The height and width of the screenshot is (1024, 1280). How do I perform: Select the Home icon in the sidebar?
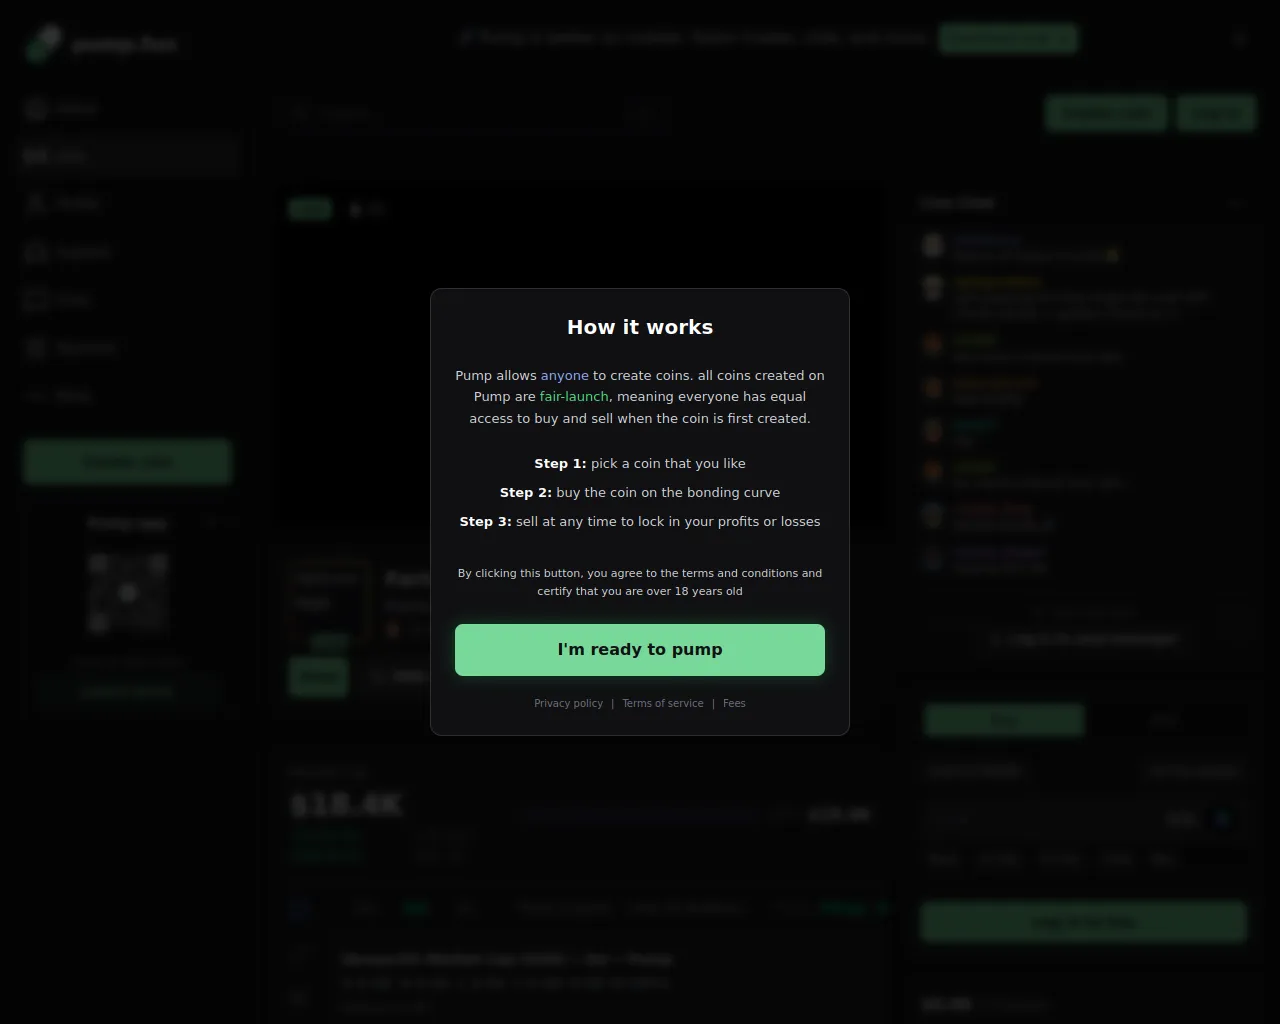(x=37, y=108)
